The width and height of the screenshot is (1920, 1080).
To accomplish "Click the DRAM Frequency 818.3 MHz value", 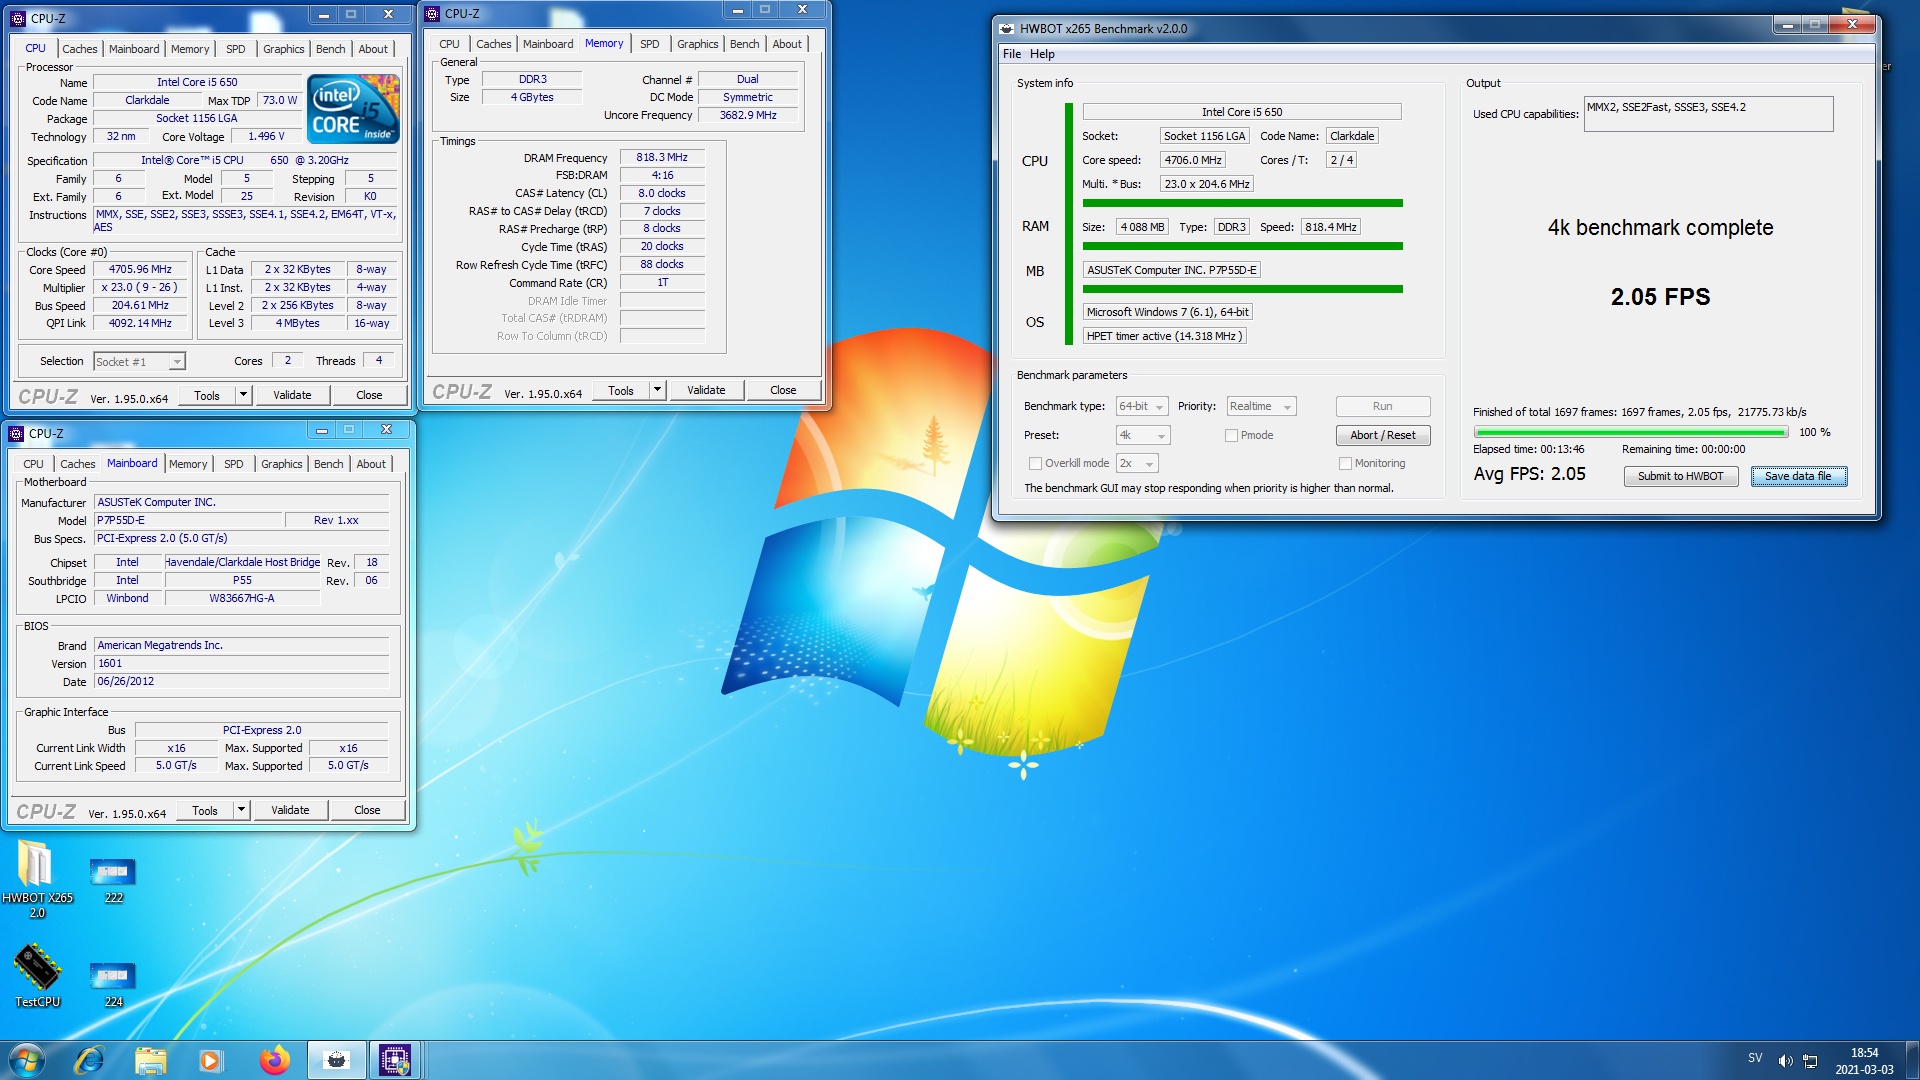I will coord(662,157).
